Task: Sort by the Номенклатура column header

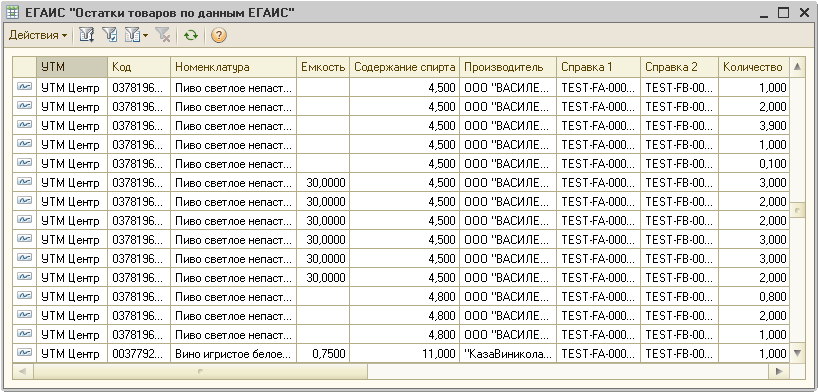Action: (234, 67)
